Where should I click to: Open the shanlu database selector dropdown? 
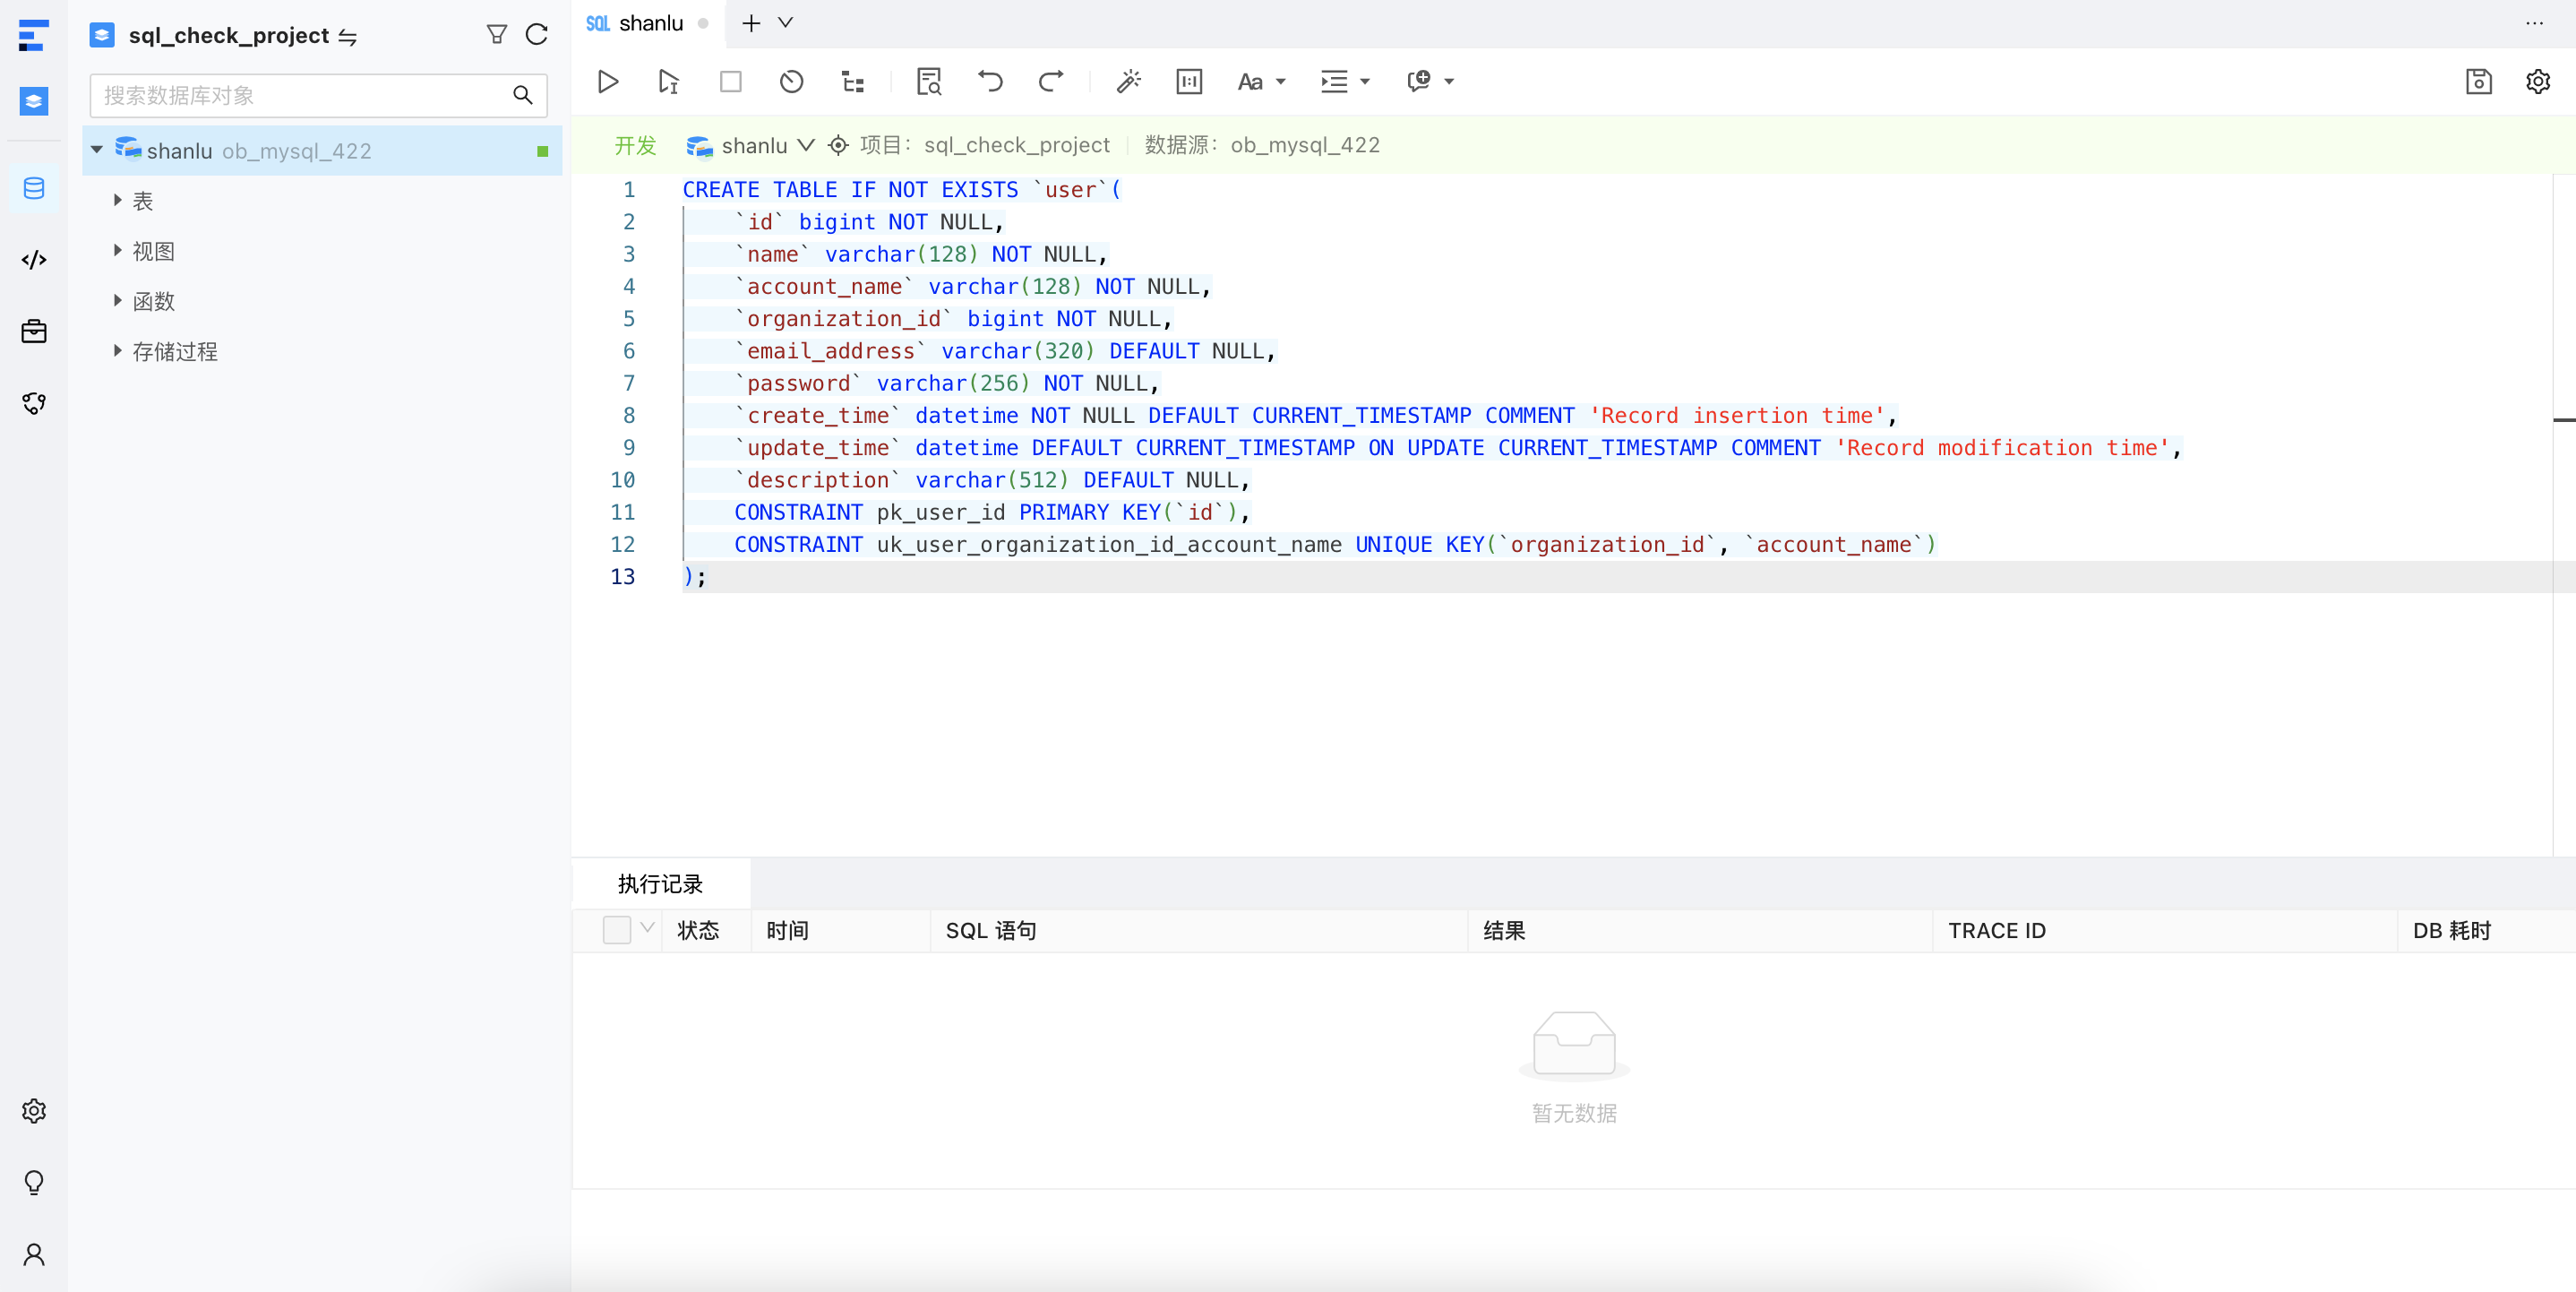coord(751,146)
